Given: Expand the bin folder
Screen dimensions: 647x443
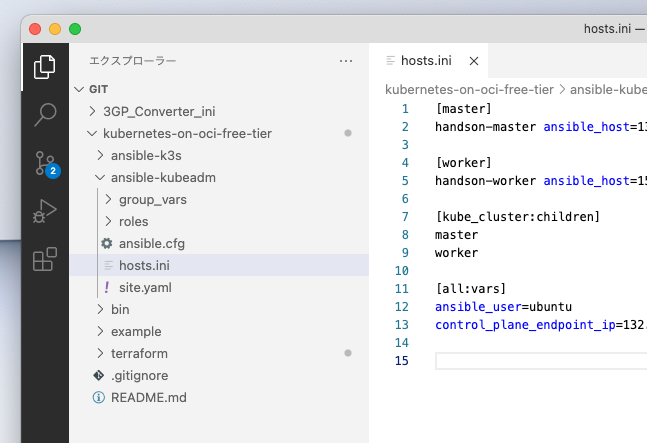Looking at the screenshot, I should pyautogui.click(x=100, y=309).
